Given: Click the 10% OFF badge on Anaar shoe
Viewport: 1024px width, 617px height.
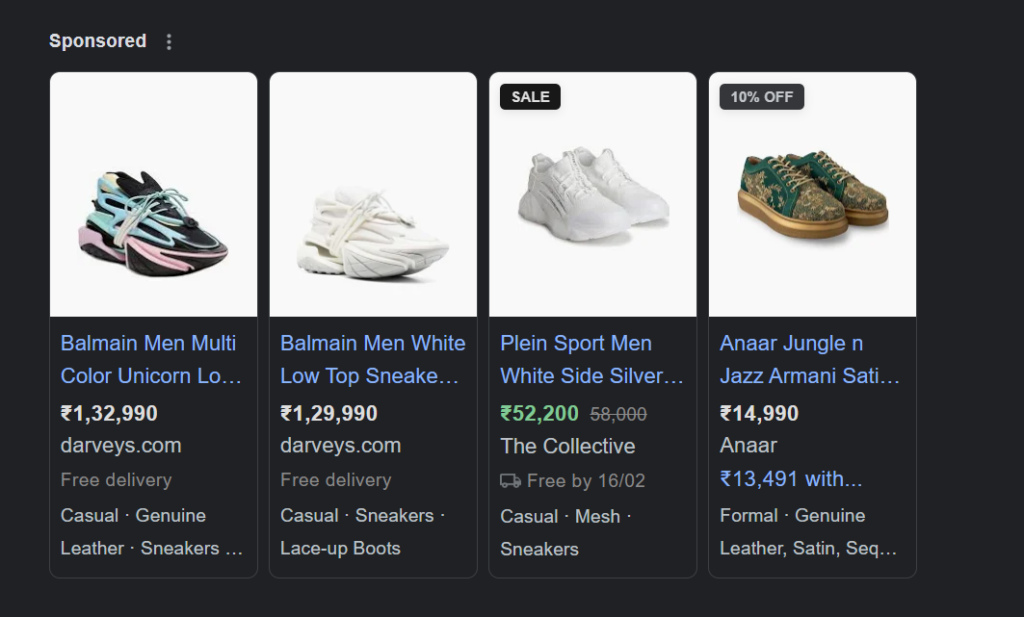Looking at the screenshot, I should tap(761, 97).
